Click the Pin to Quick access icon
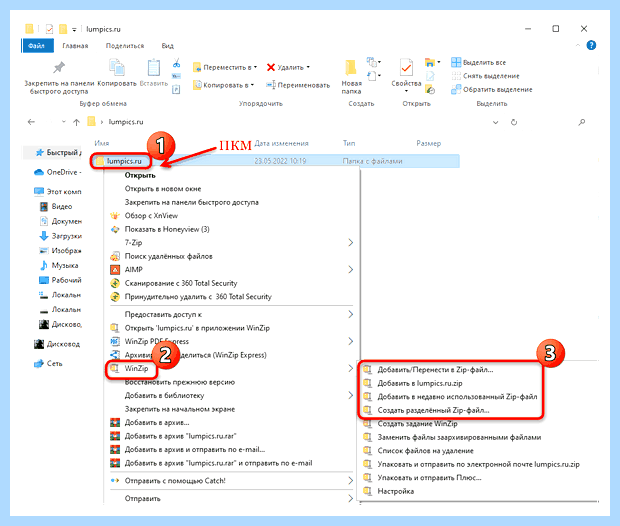 coord(59,67)
